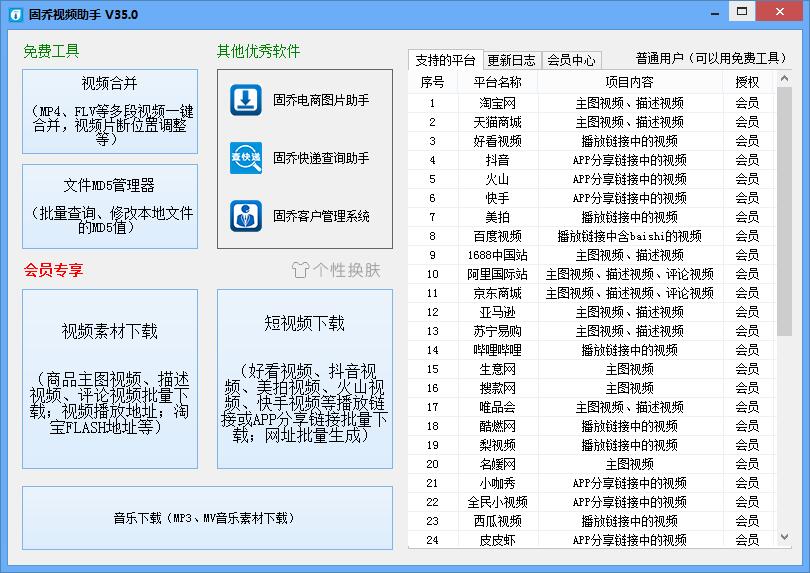Select the 好看视频 row
This screenshot has height=573, width=810.
[592, 141]
